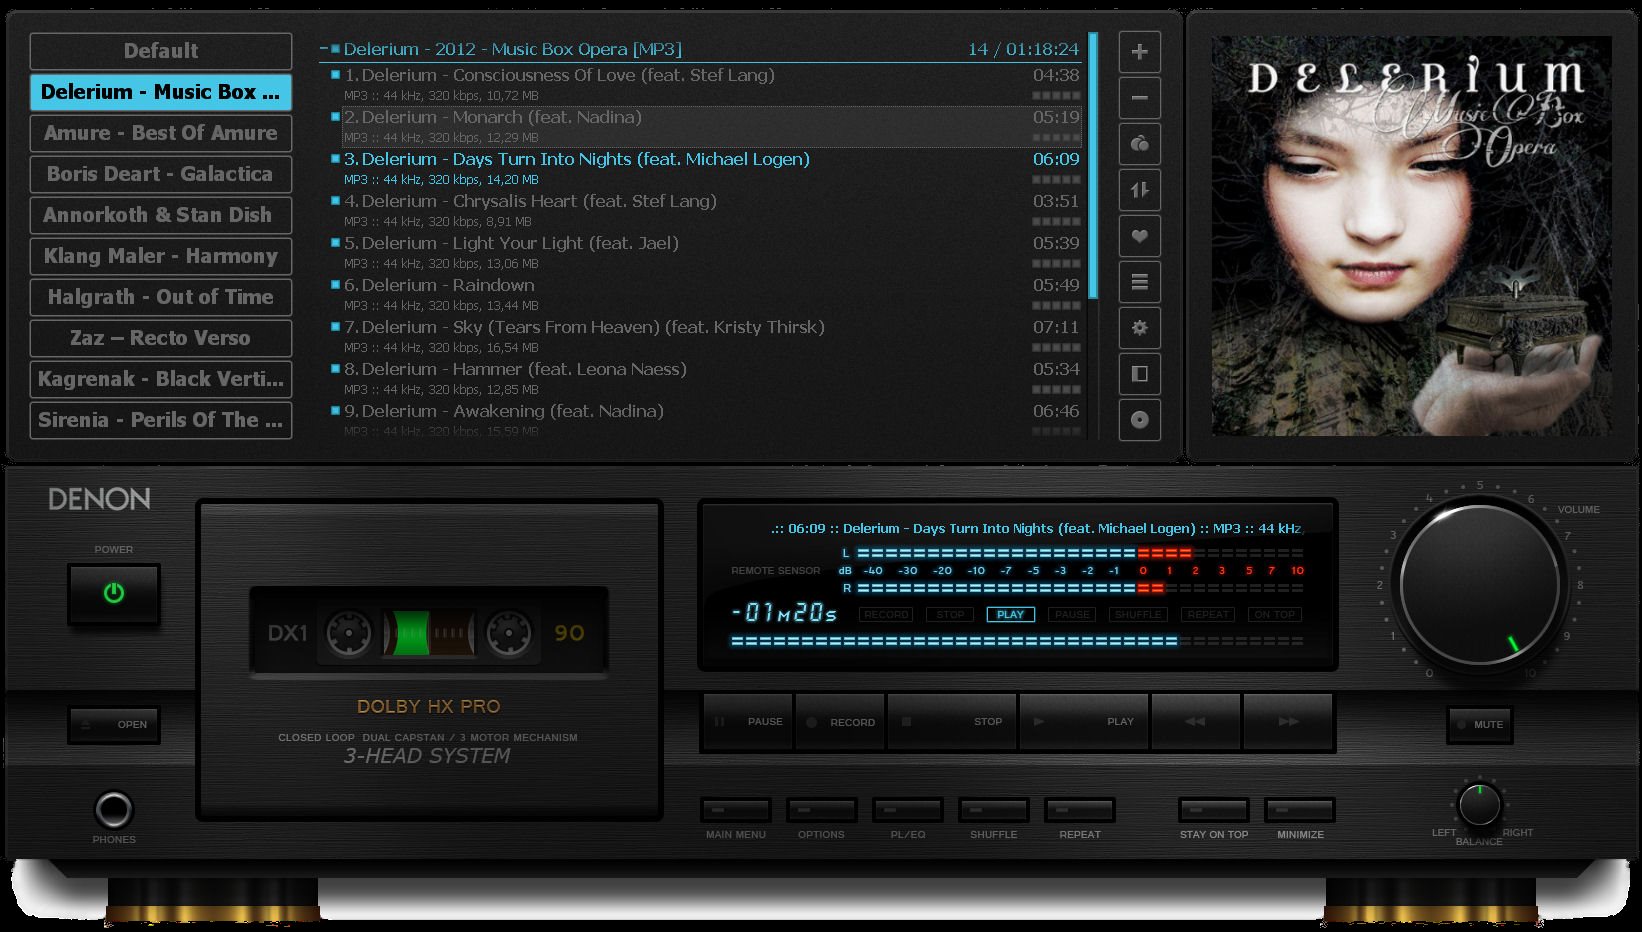This screenshot has height=932, width=1642.
Task: Click the Delerium album cover art
Action: click(1411, 236)
